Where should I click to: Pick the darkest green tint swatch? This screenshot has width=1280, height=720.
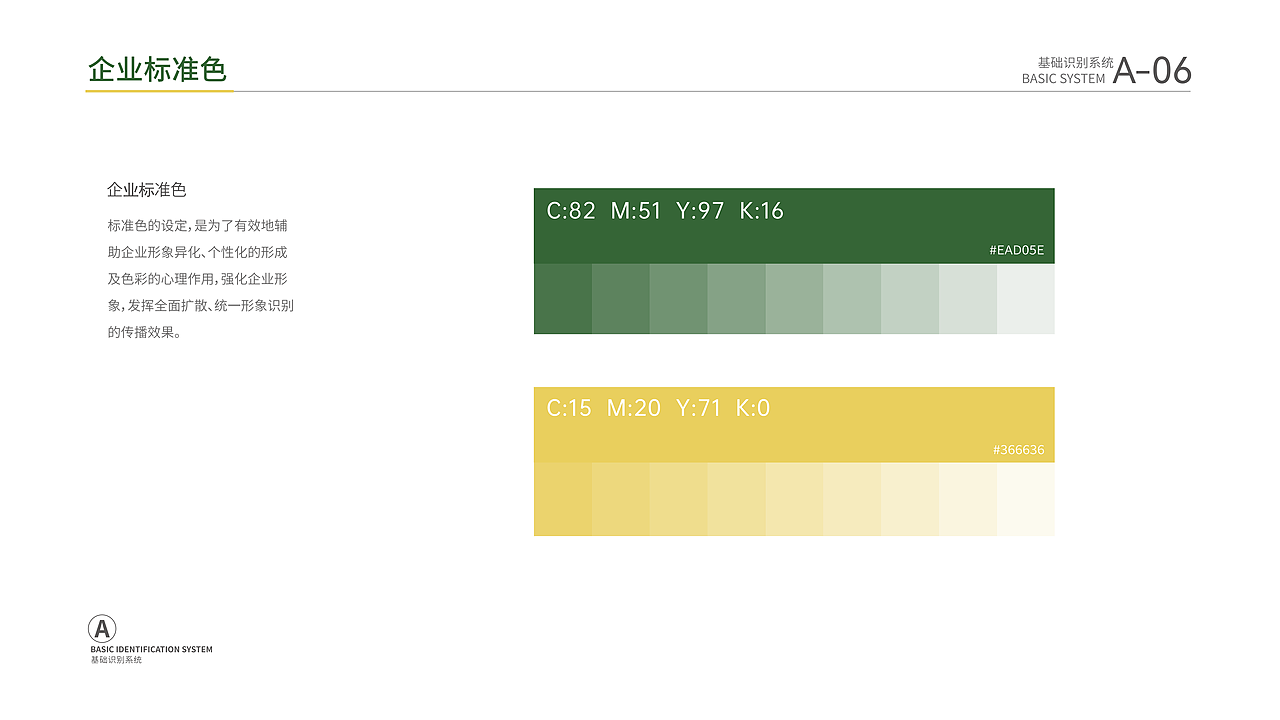pos(563,299)
